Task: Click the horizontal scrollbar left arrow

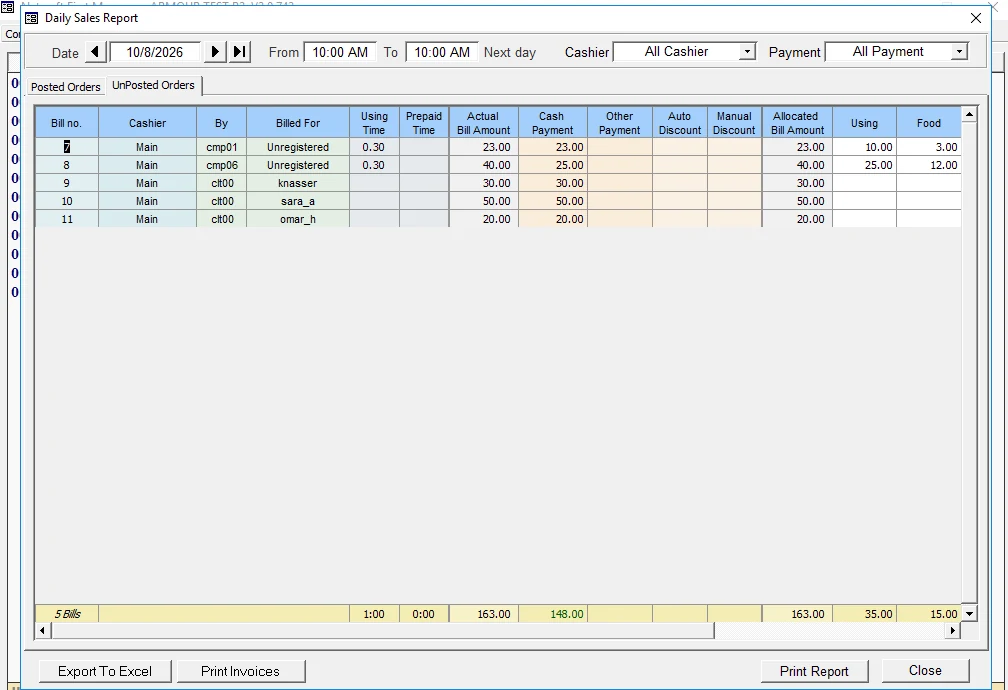Action: 42,631
